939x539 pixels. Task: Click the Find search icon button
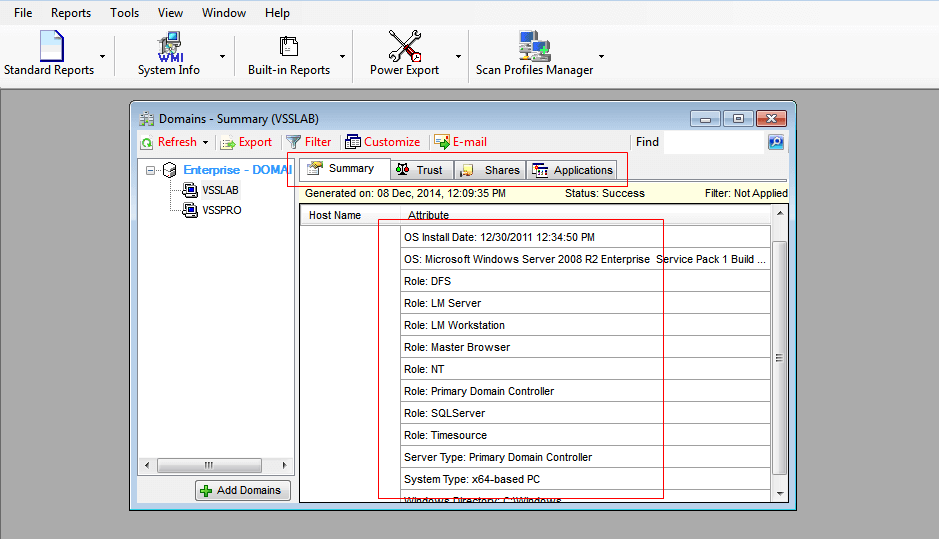[x=776, y=142]
